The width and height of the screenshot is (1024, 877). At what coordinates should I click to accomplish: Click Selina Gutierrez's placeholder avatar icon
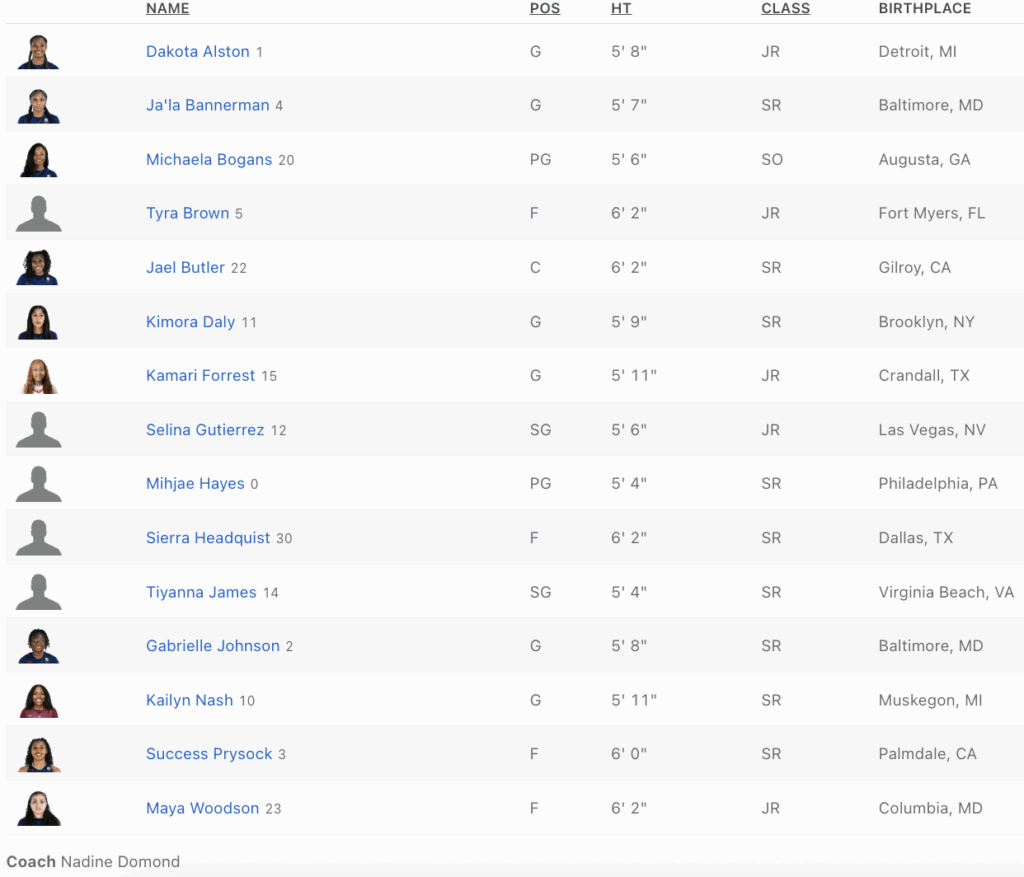tap(39, 430)
